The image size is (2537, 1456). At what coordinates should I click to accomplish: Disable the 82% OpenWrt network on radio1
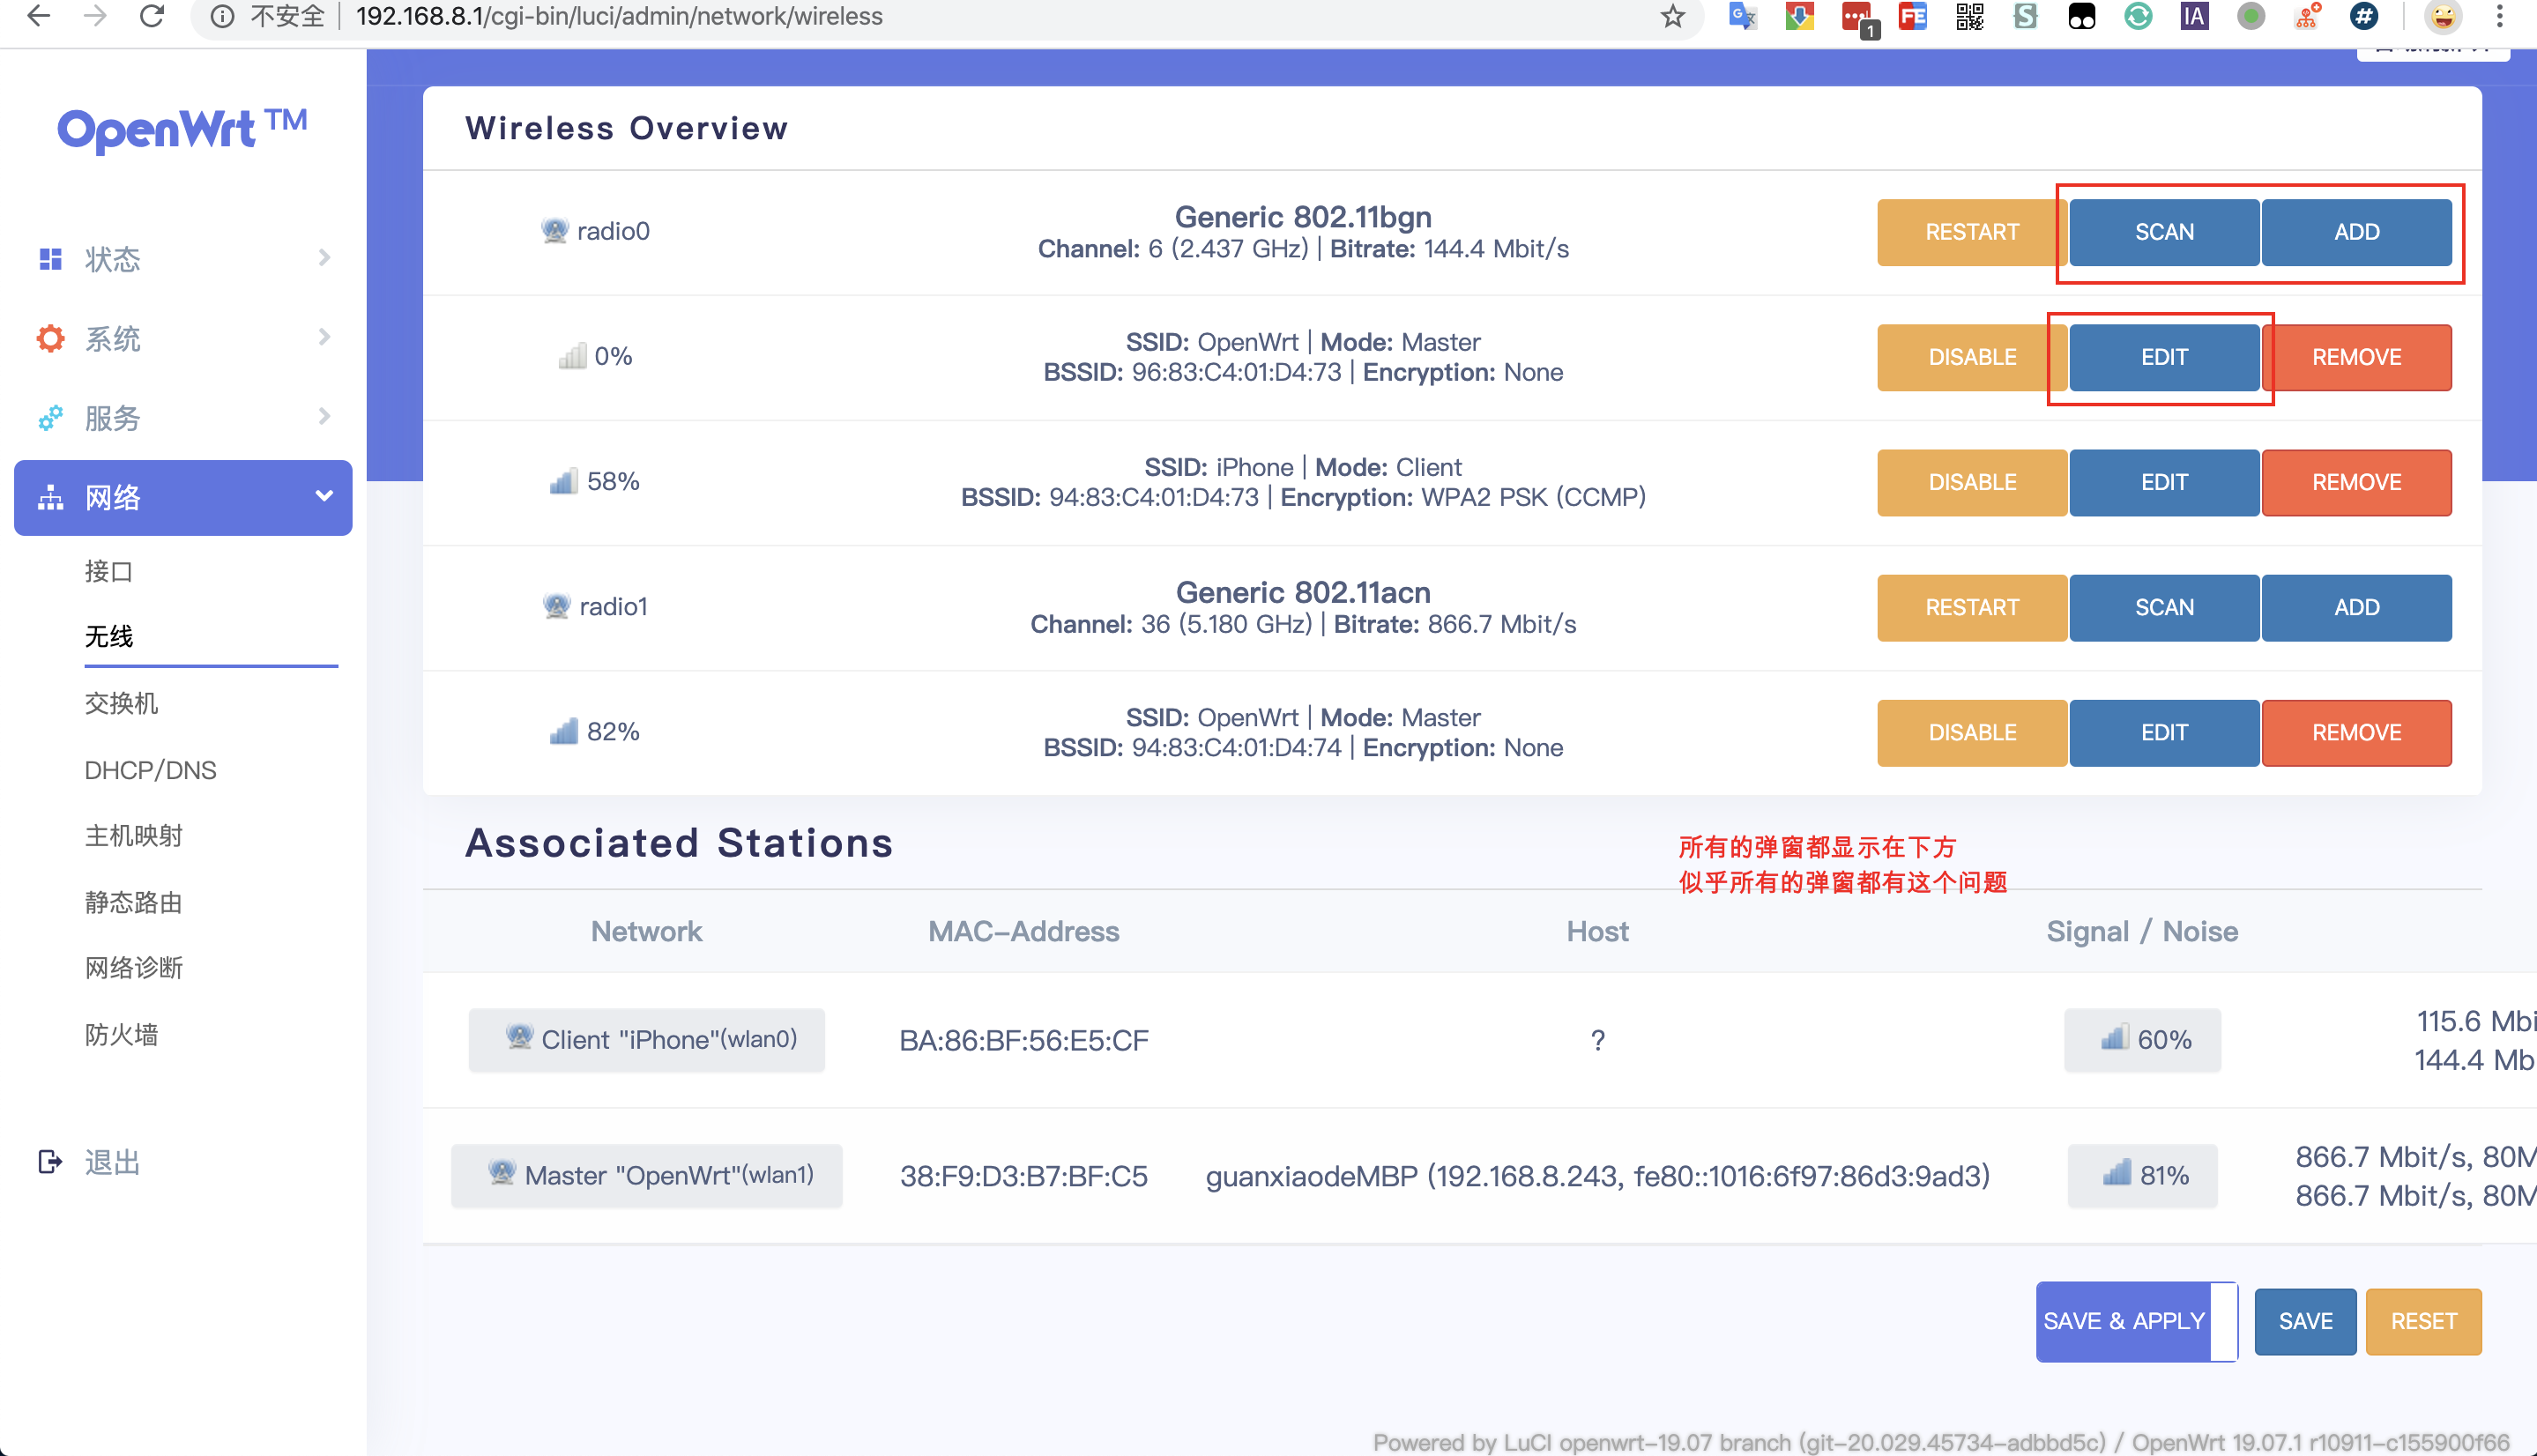coord(1970,732)
